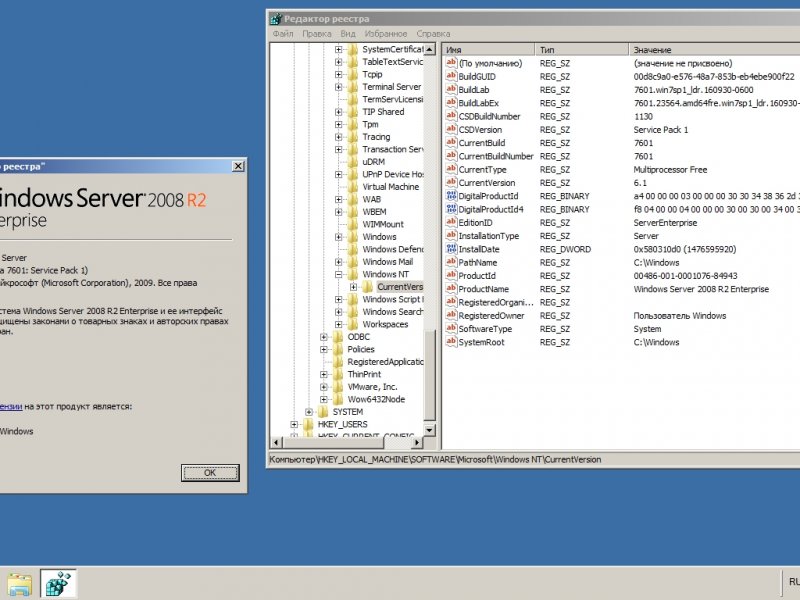800x600 pixels.
Task: Select the InstallationType value name
Action: click(x=488, y=236)
